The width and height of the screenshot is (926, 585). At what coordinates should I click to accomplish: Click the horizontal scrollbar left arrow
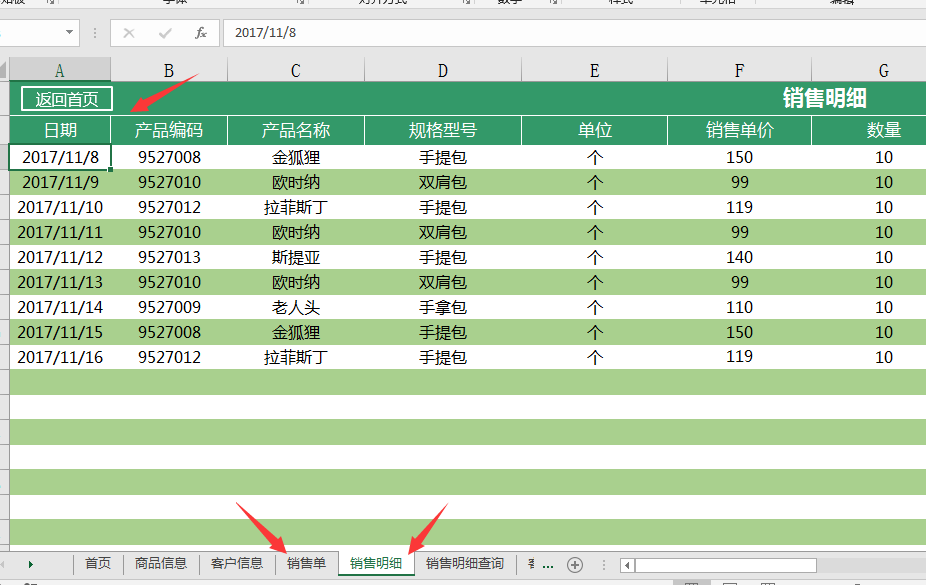pos(627,566)
